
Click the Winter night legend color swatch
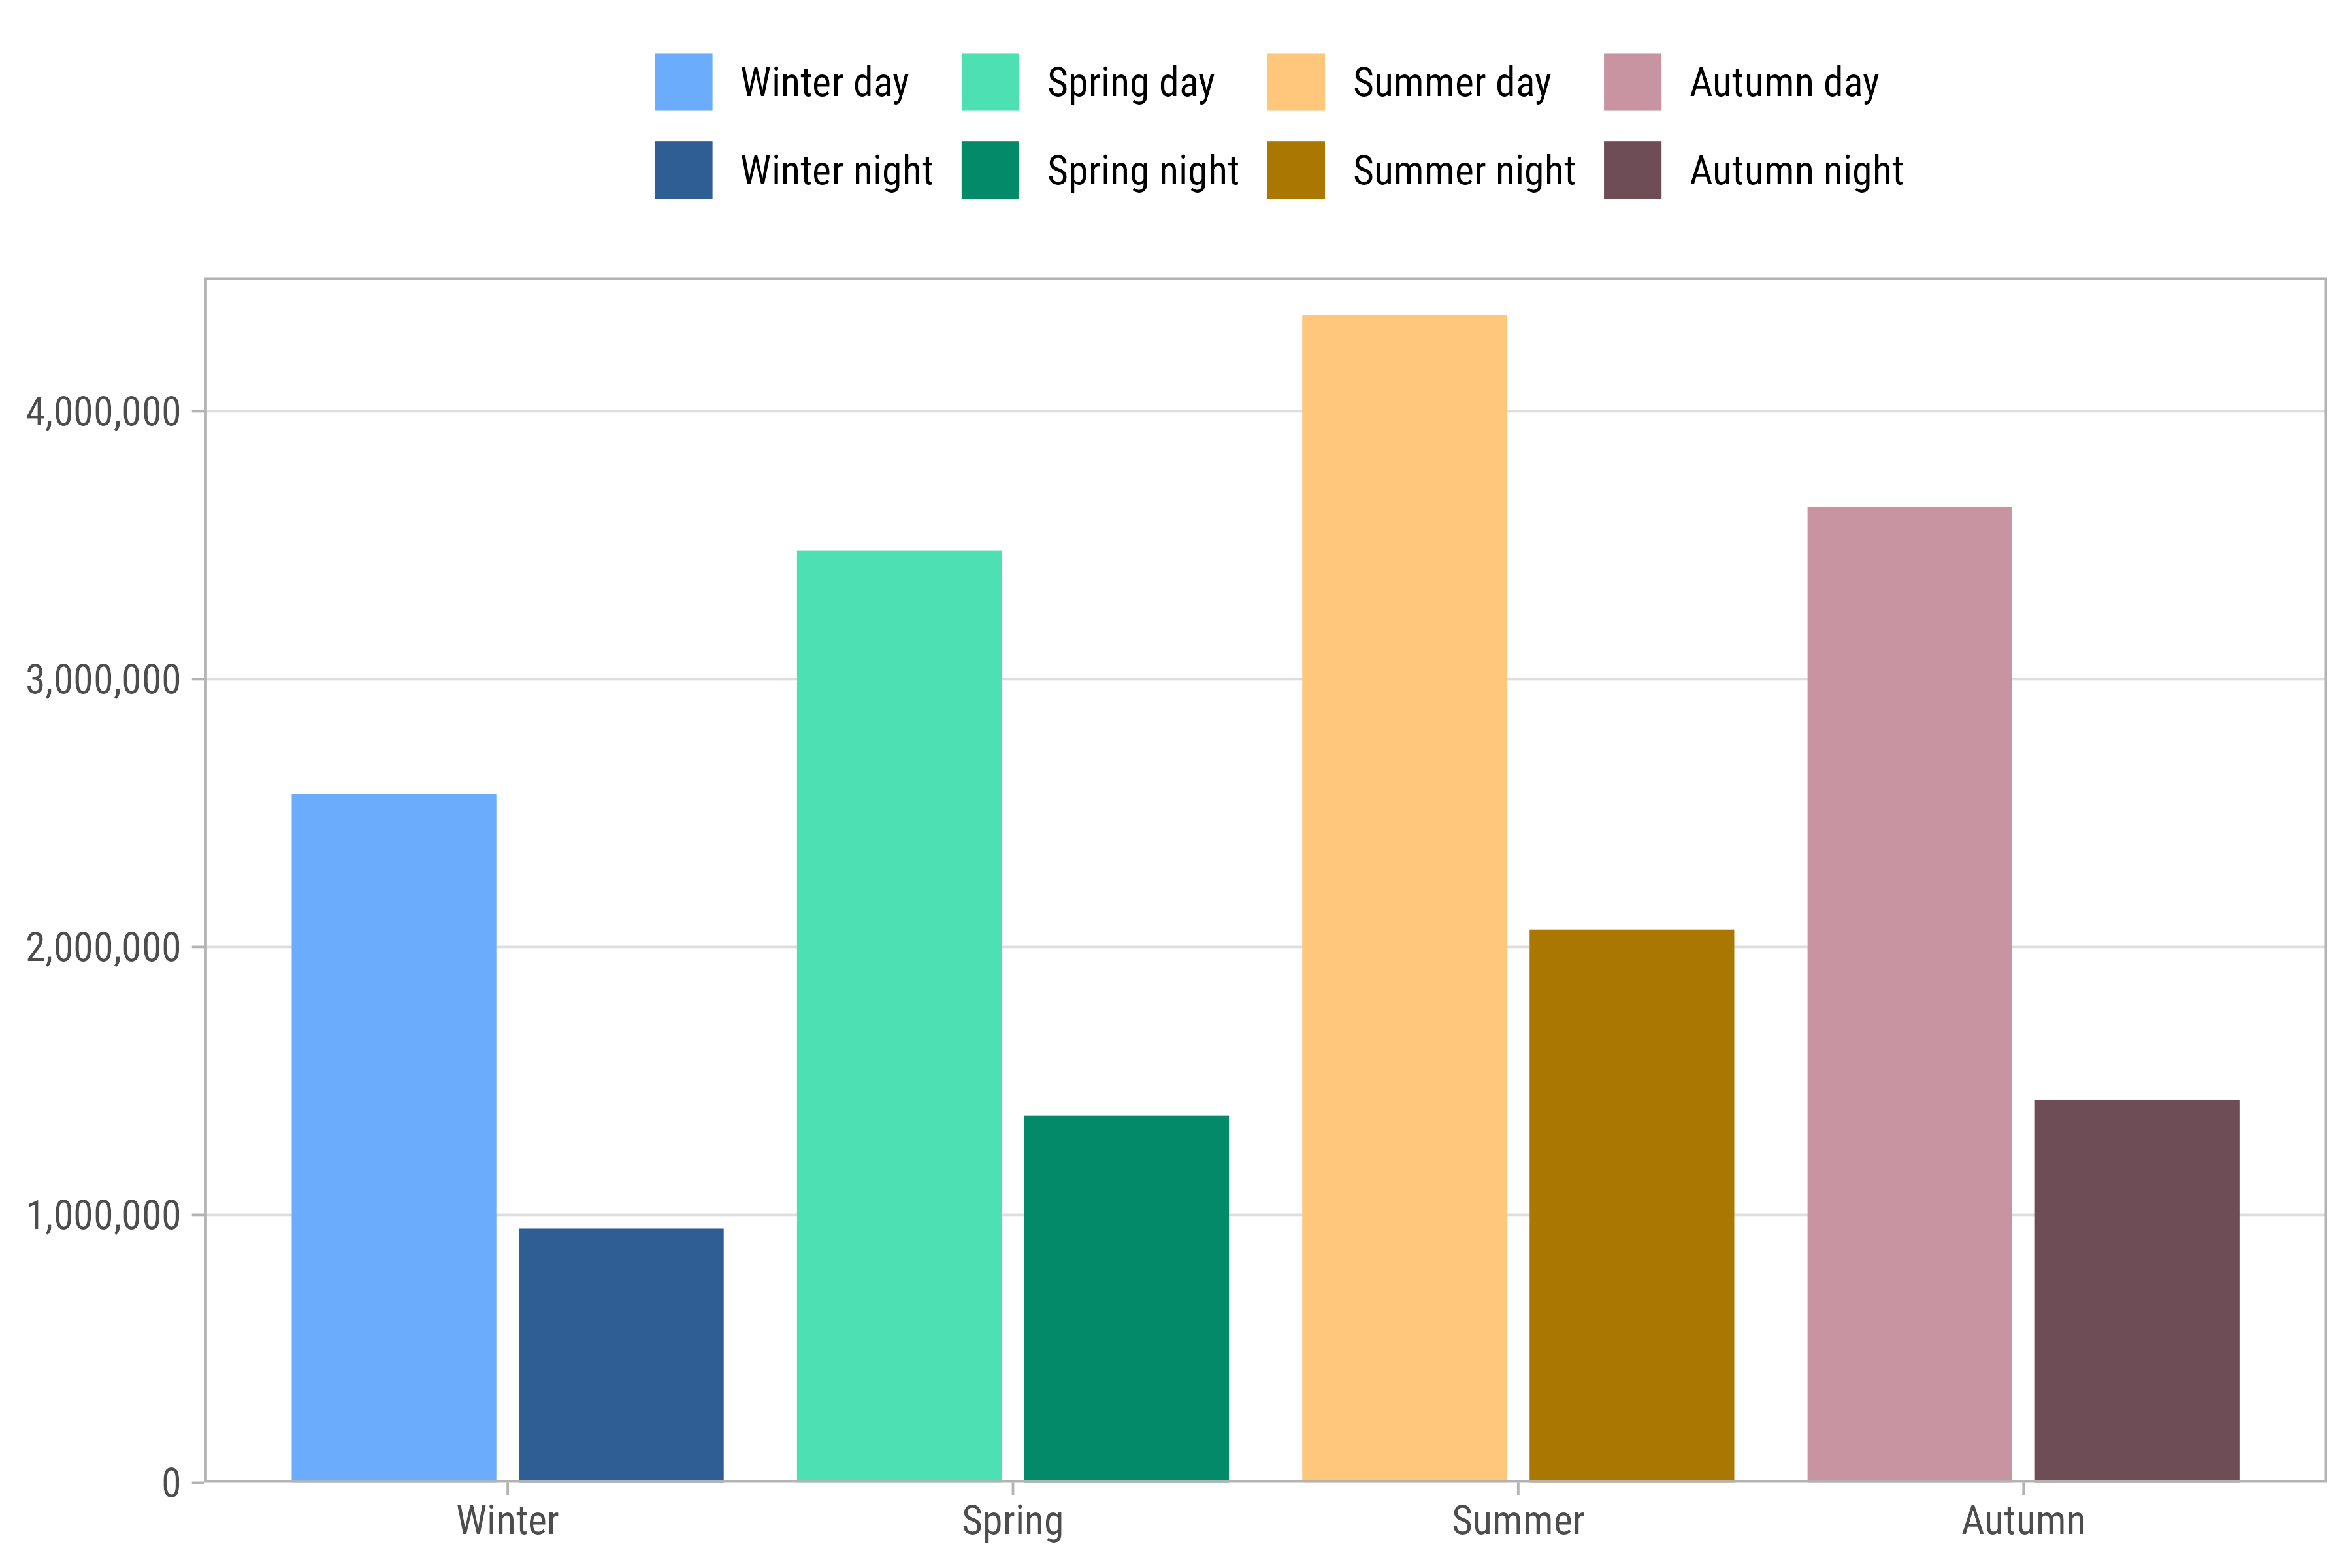point(683,170)
